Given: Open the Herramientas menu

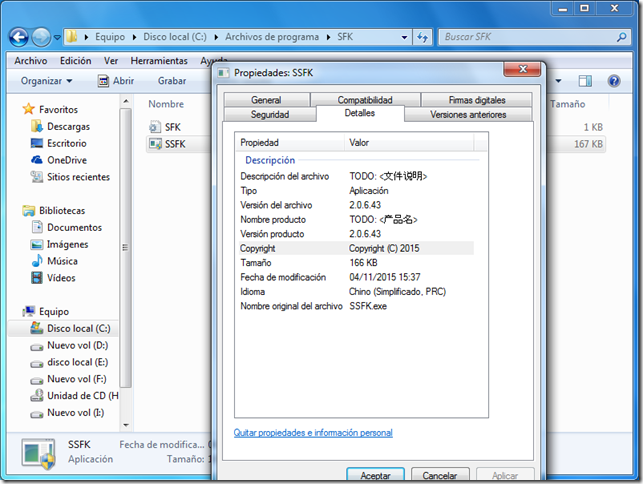Looking at the screenshot, I should 159,61.
